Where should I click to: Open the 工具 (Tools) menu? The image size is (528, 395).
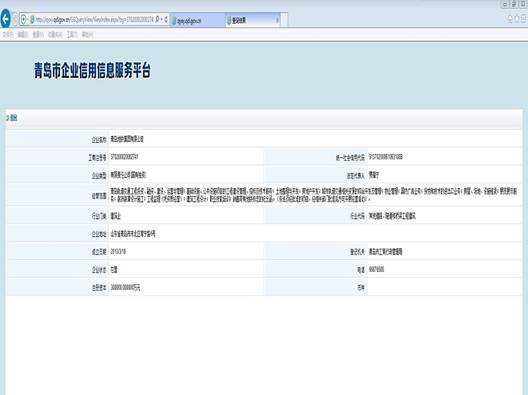(72, 35)
